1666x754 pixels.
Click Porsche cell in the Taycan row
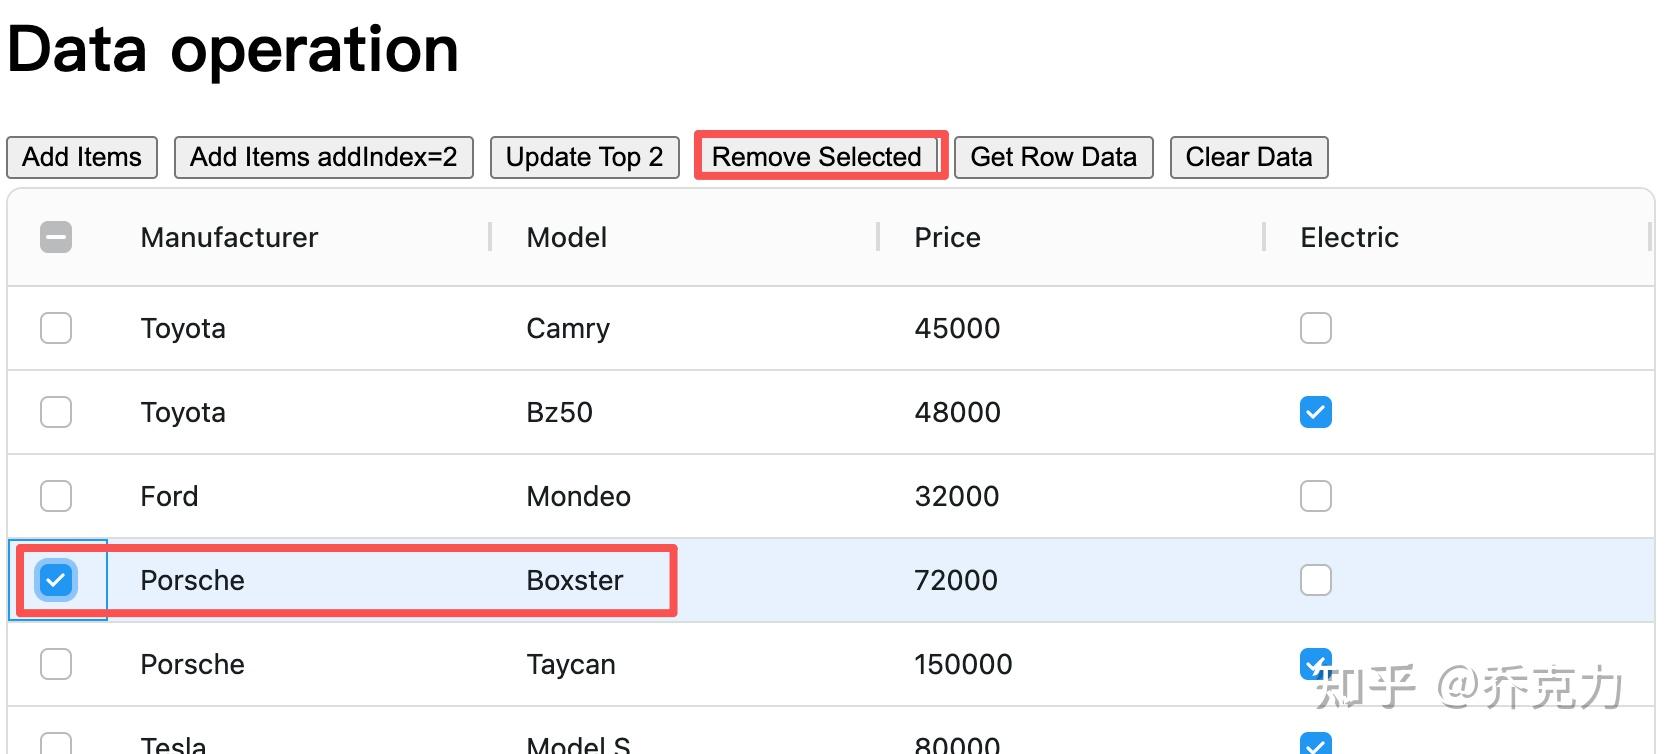(193, 664)
